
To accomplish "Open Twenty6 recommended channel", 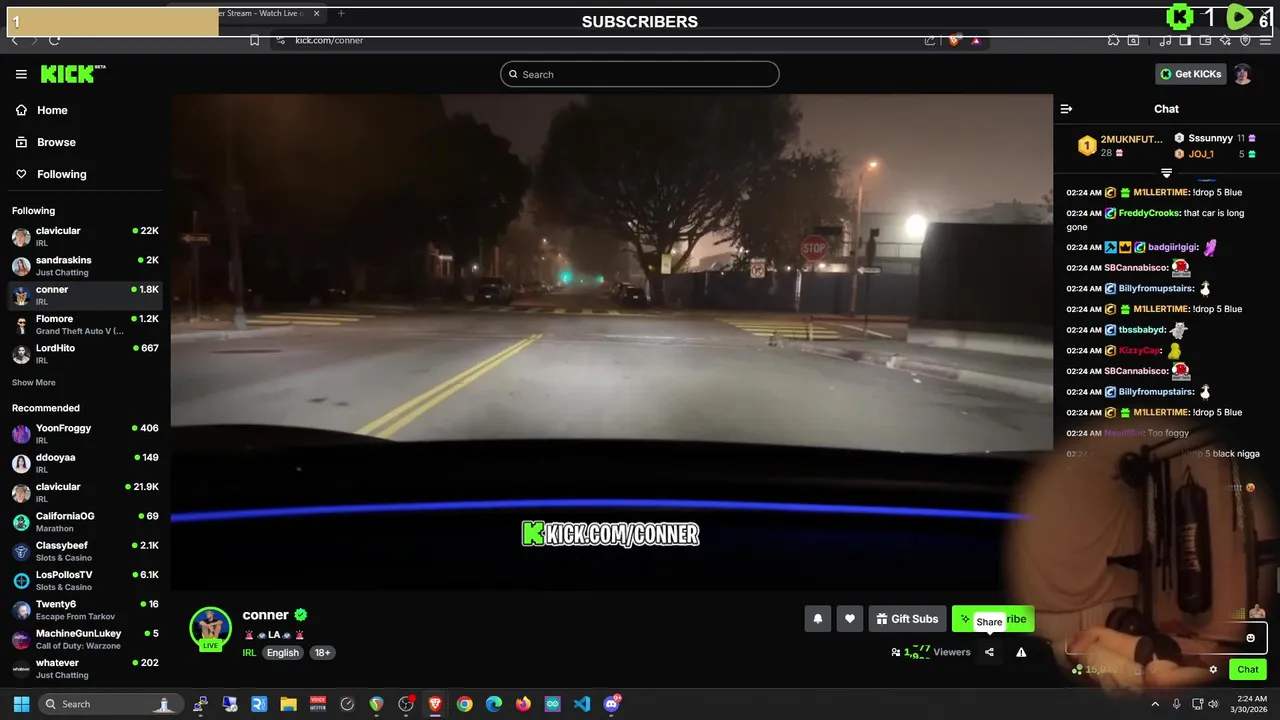I will point(85,610).
